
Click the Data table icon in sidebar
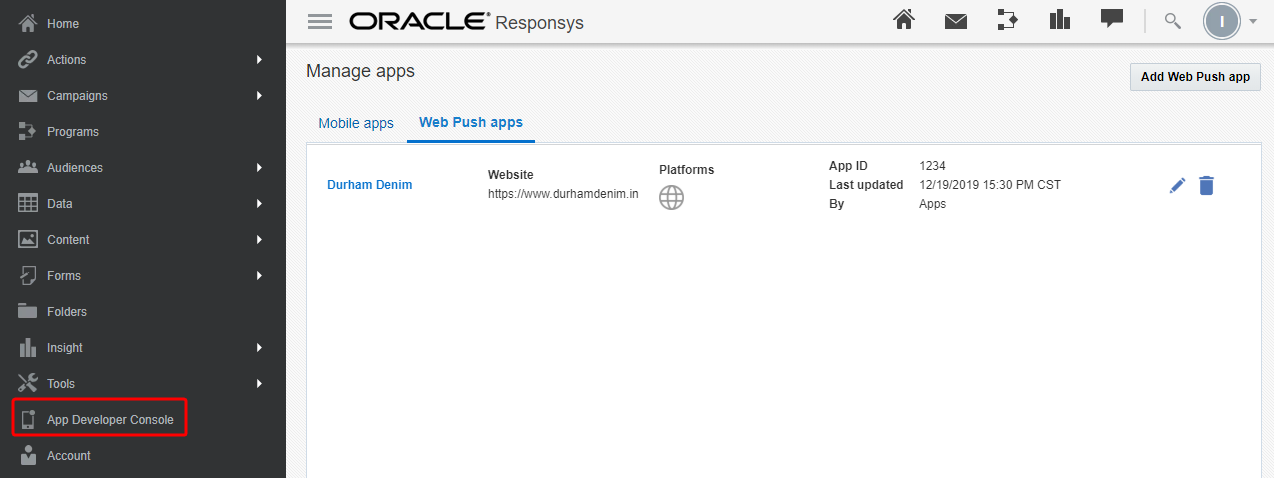coord(28,203)
